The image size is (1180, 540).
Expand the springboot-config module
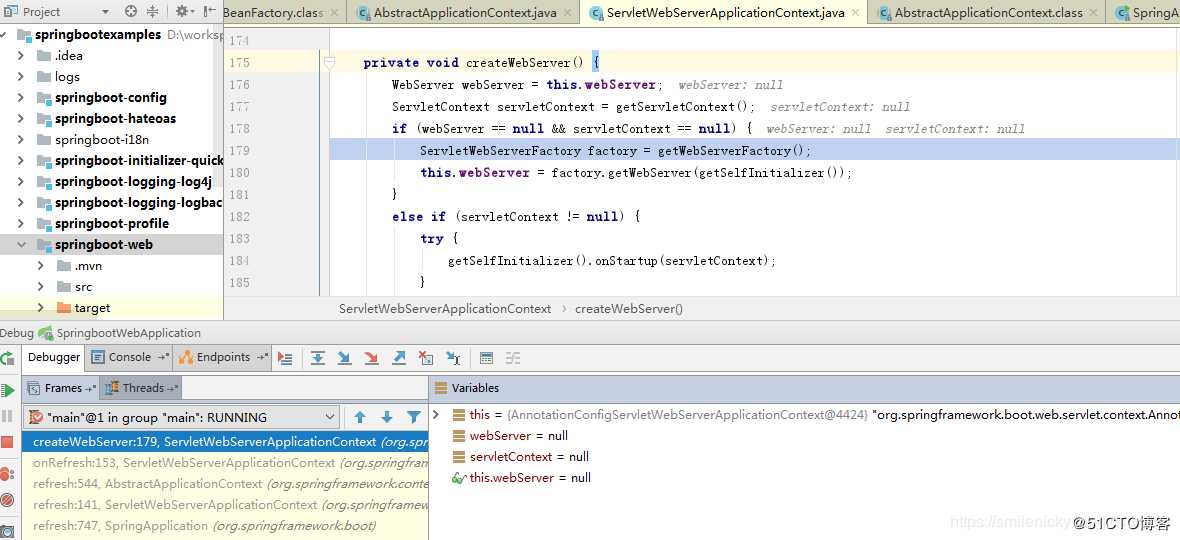point(21,98)
